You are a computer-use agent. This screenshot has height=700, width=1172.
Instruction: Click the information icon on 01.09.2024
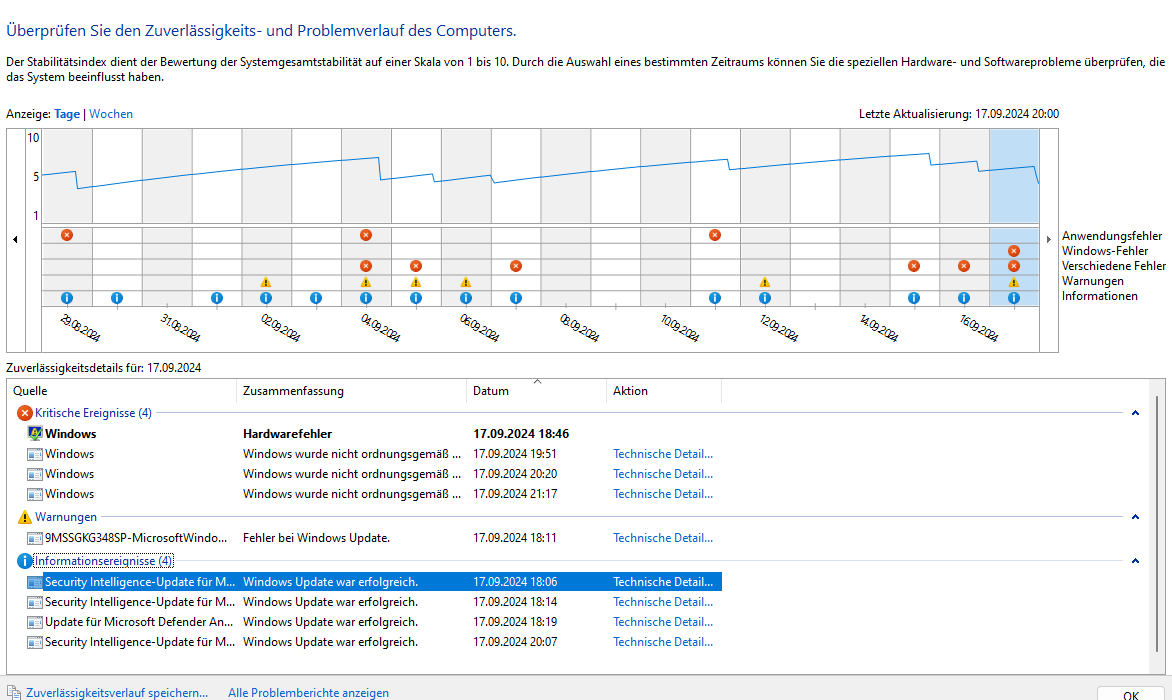point(217,297)
